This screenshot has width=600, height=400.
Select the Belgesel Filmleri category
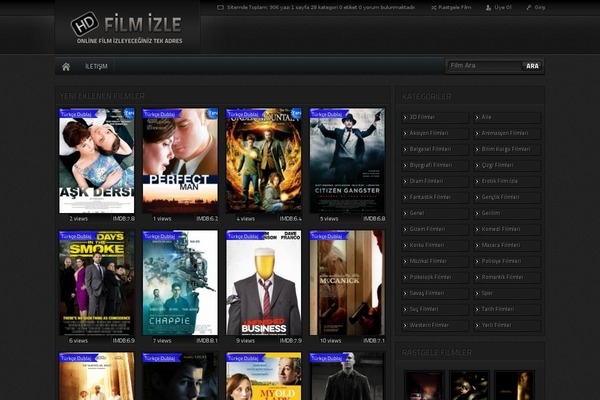pos(435,149)
